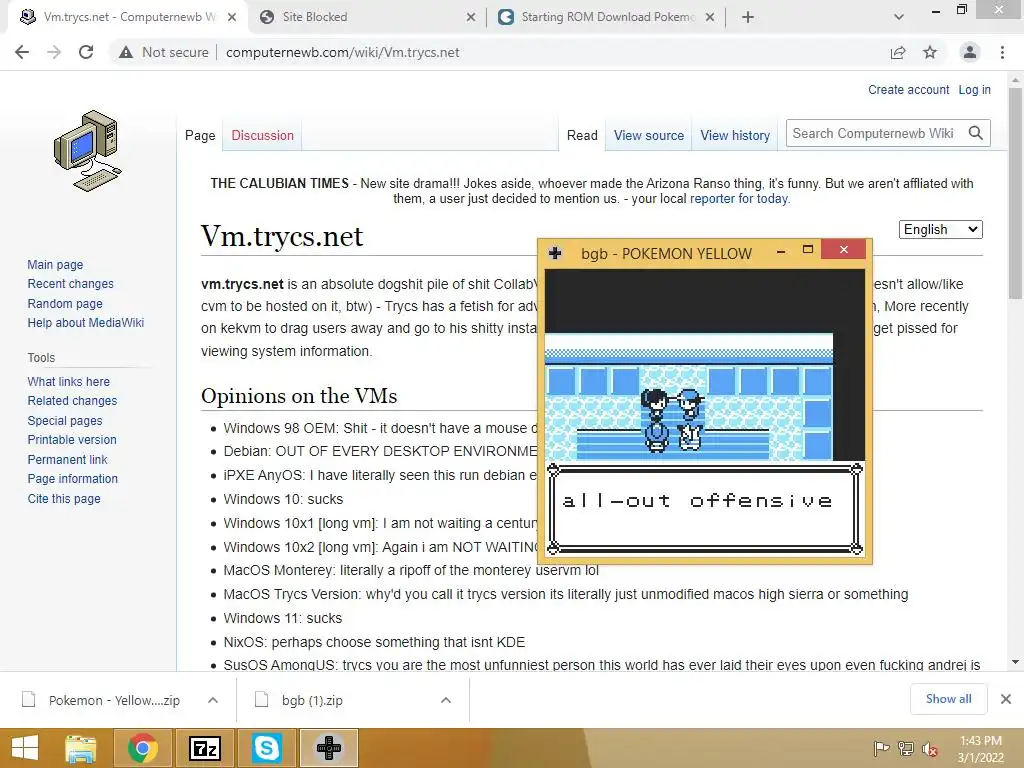Expand options for bgb (1).zip download
The width and height of the screenshot is (1024, 768).
coord(446,700)
